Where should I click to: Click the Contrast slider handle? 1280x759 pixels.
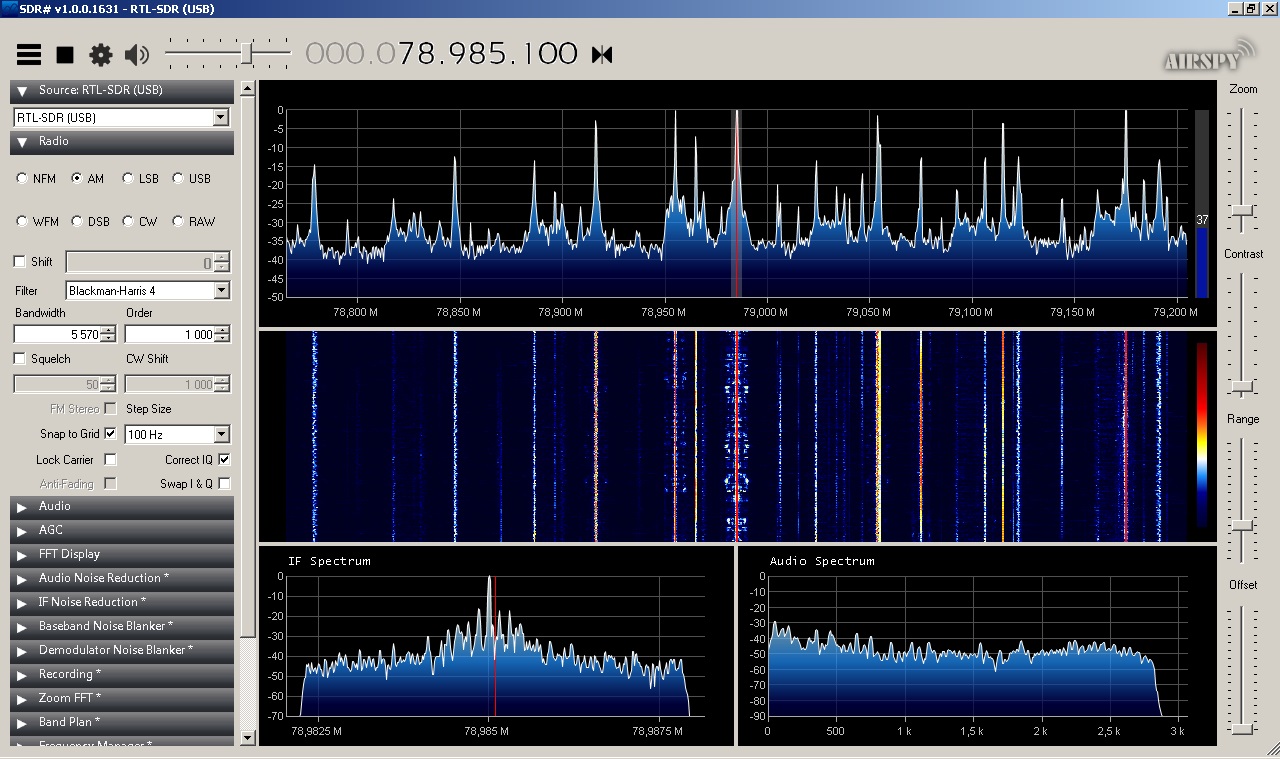tap(1243, 386)
